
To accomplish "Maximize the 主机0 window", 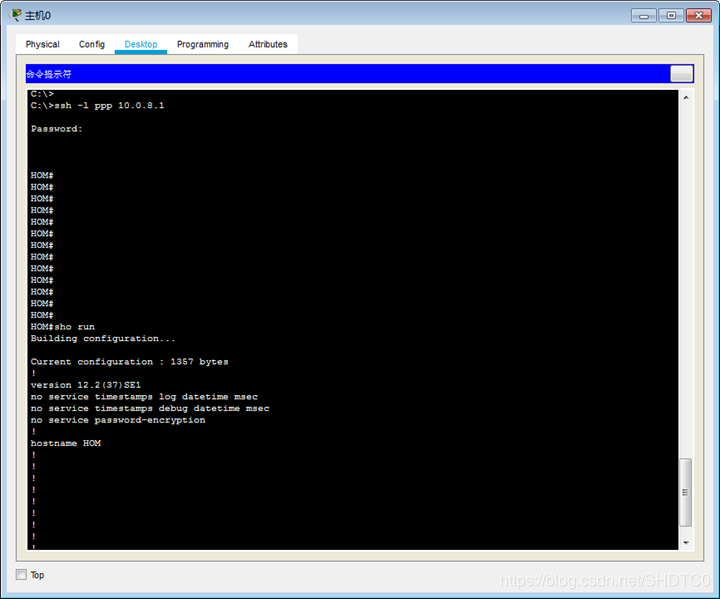I will click(671, 16).
